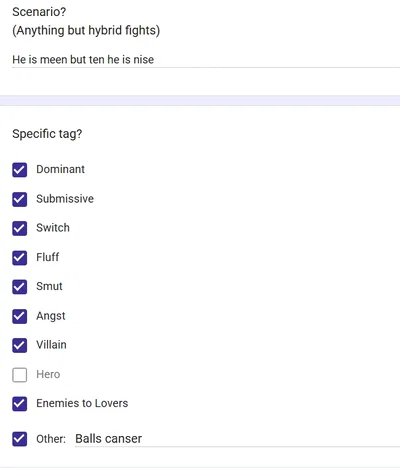Click the Villain option label
The height and width of the screenshot is (468, 400).
51,345
